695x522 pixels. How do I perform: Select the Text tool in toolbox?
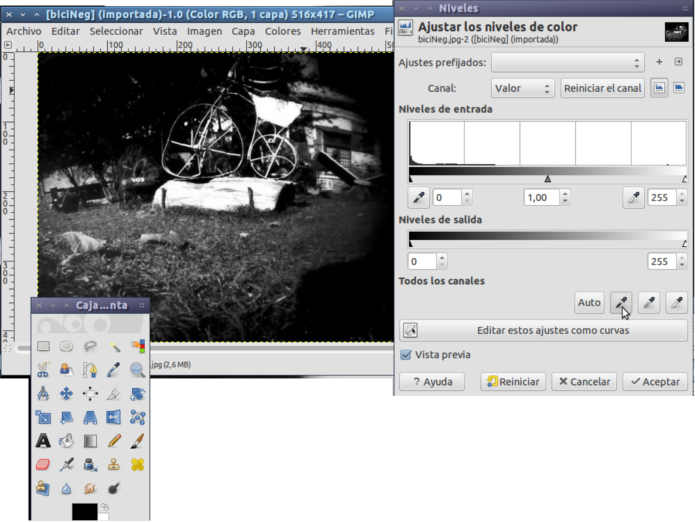pos(43,440)
